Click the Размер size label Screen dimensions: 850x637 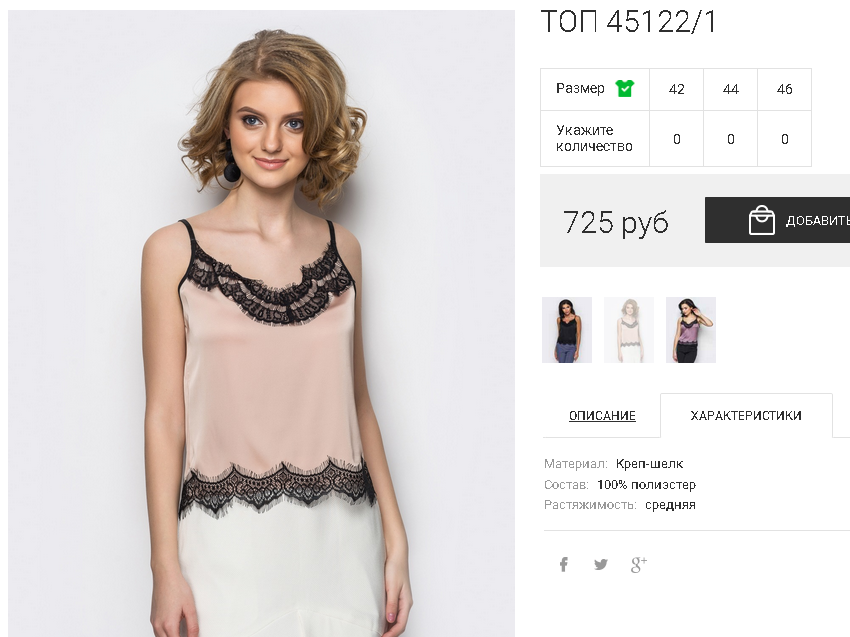pyautogui.click(x=580, y=88)
